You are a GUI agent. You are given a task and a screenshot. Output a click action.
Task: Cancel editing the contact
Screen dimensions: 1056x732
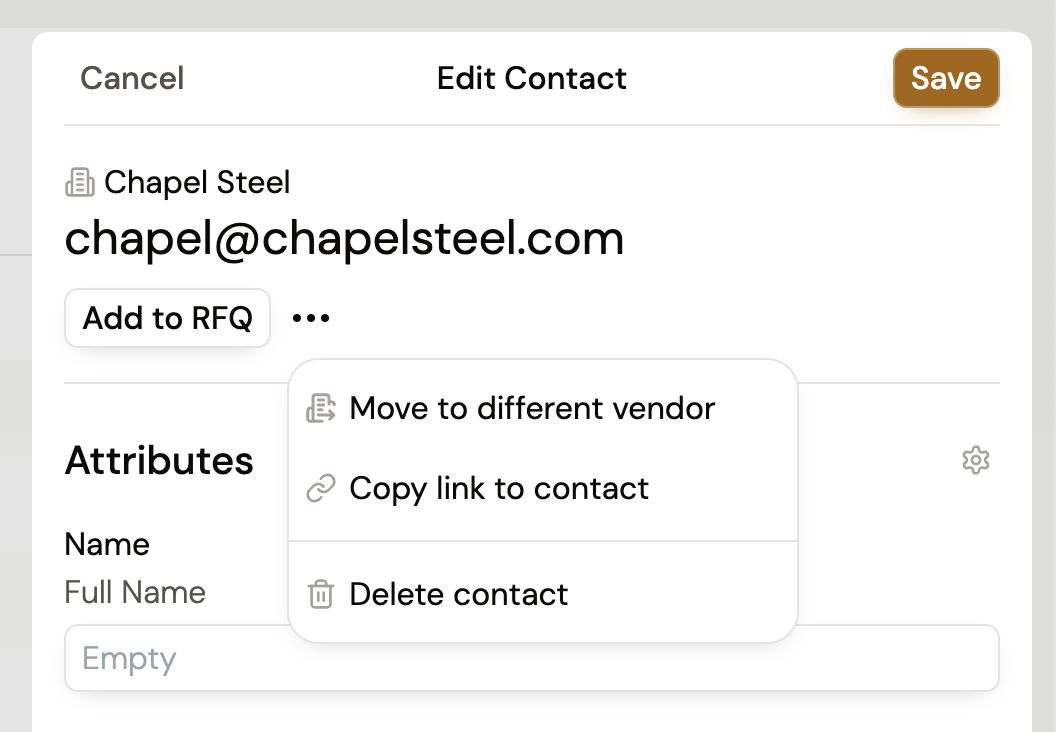[x=132, y=78]
